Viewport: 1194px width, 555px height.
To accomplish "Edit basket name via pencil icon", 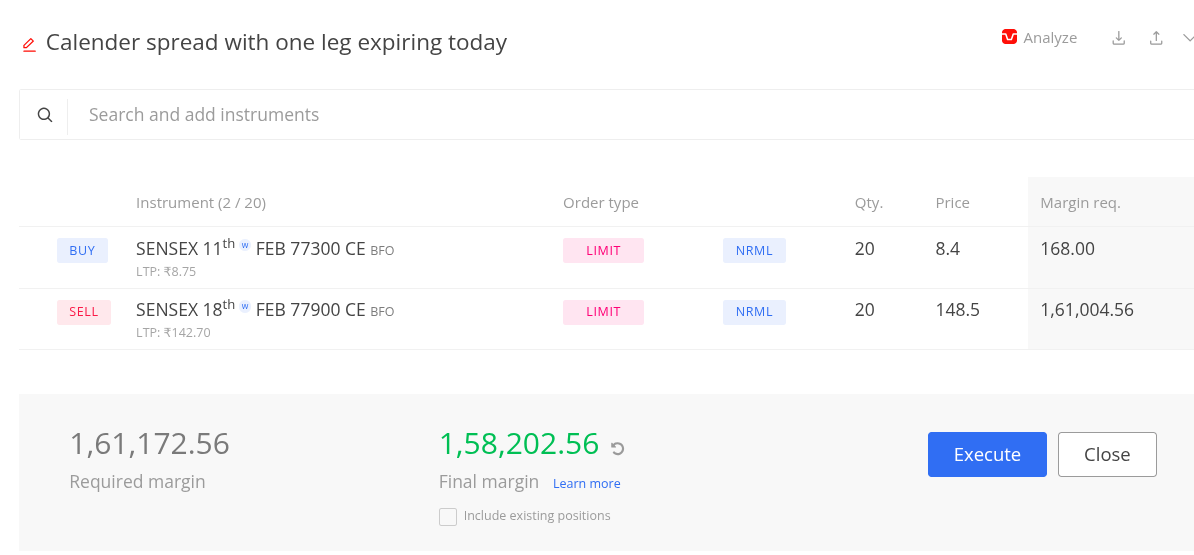I will (x=29, y=44).
